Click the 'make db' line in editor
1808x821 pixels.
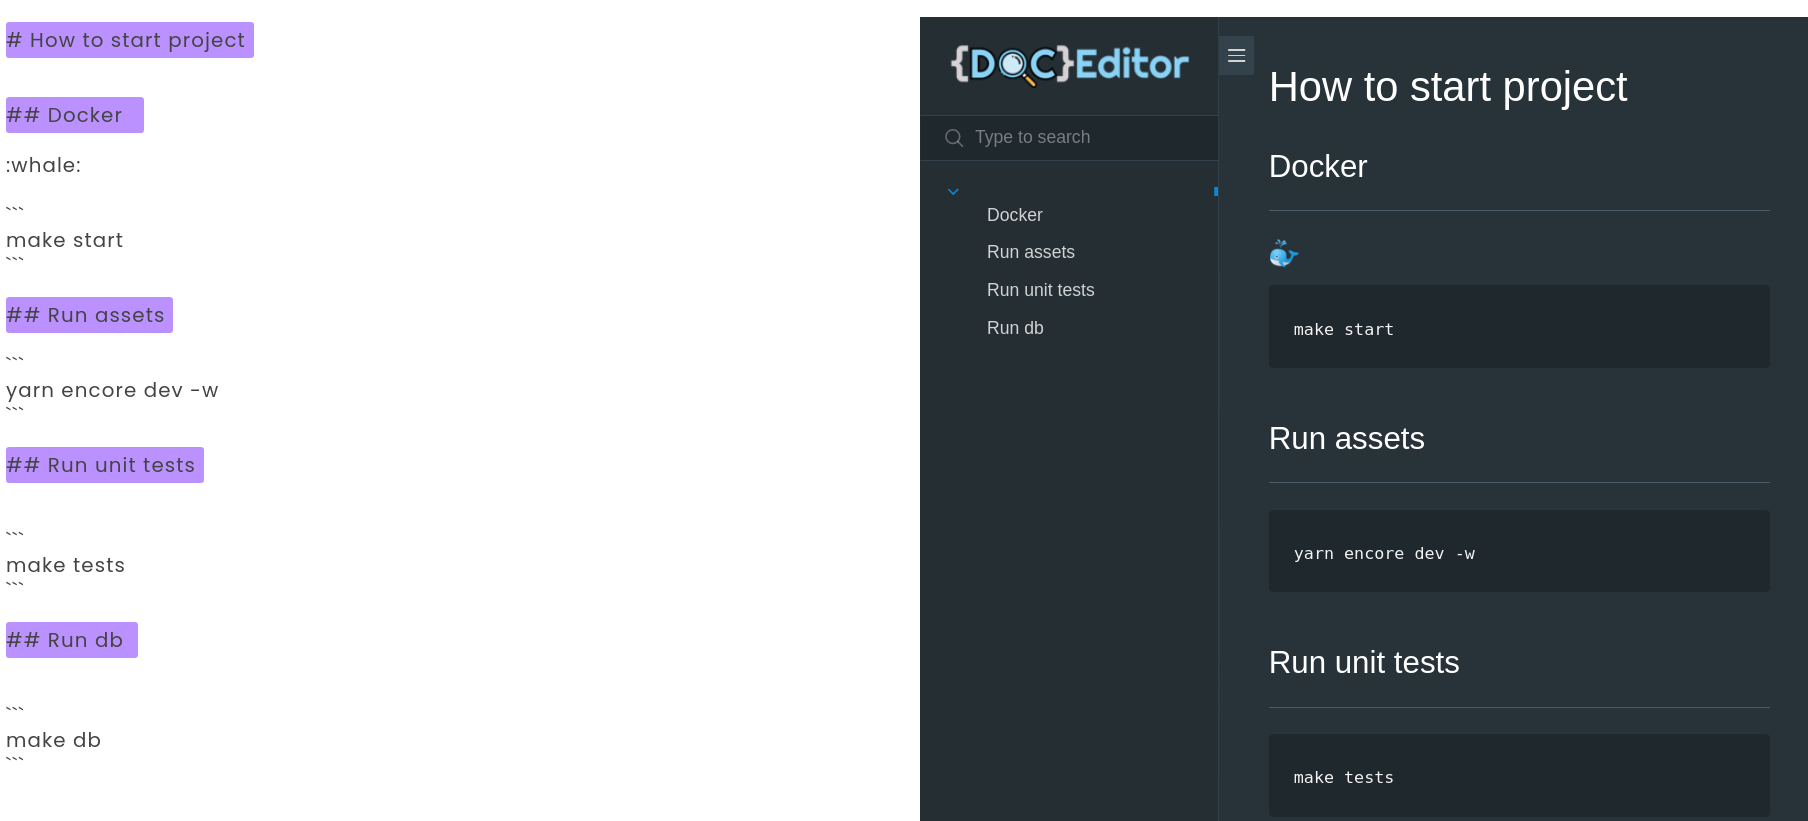pos(54,740)
